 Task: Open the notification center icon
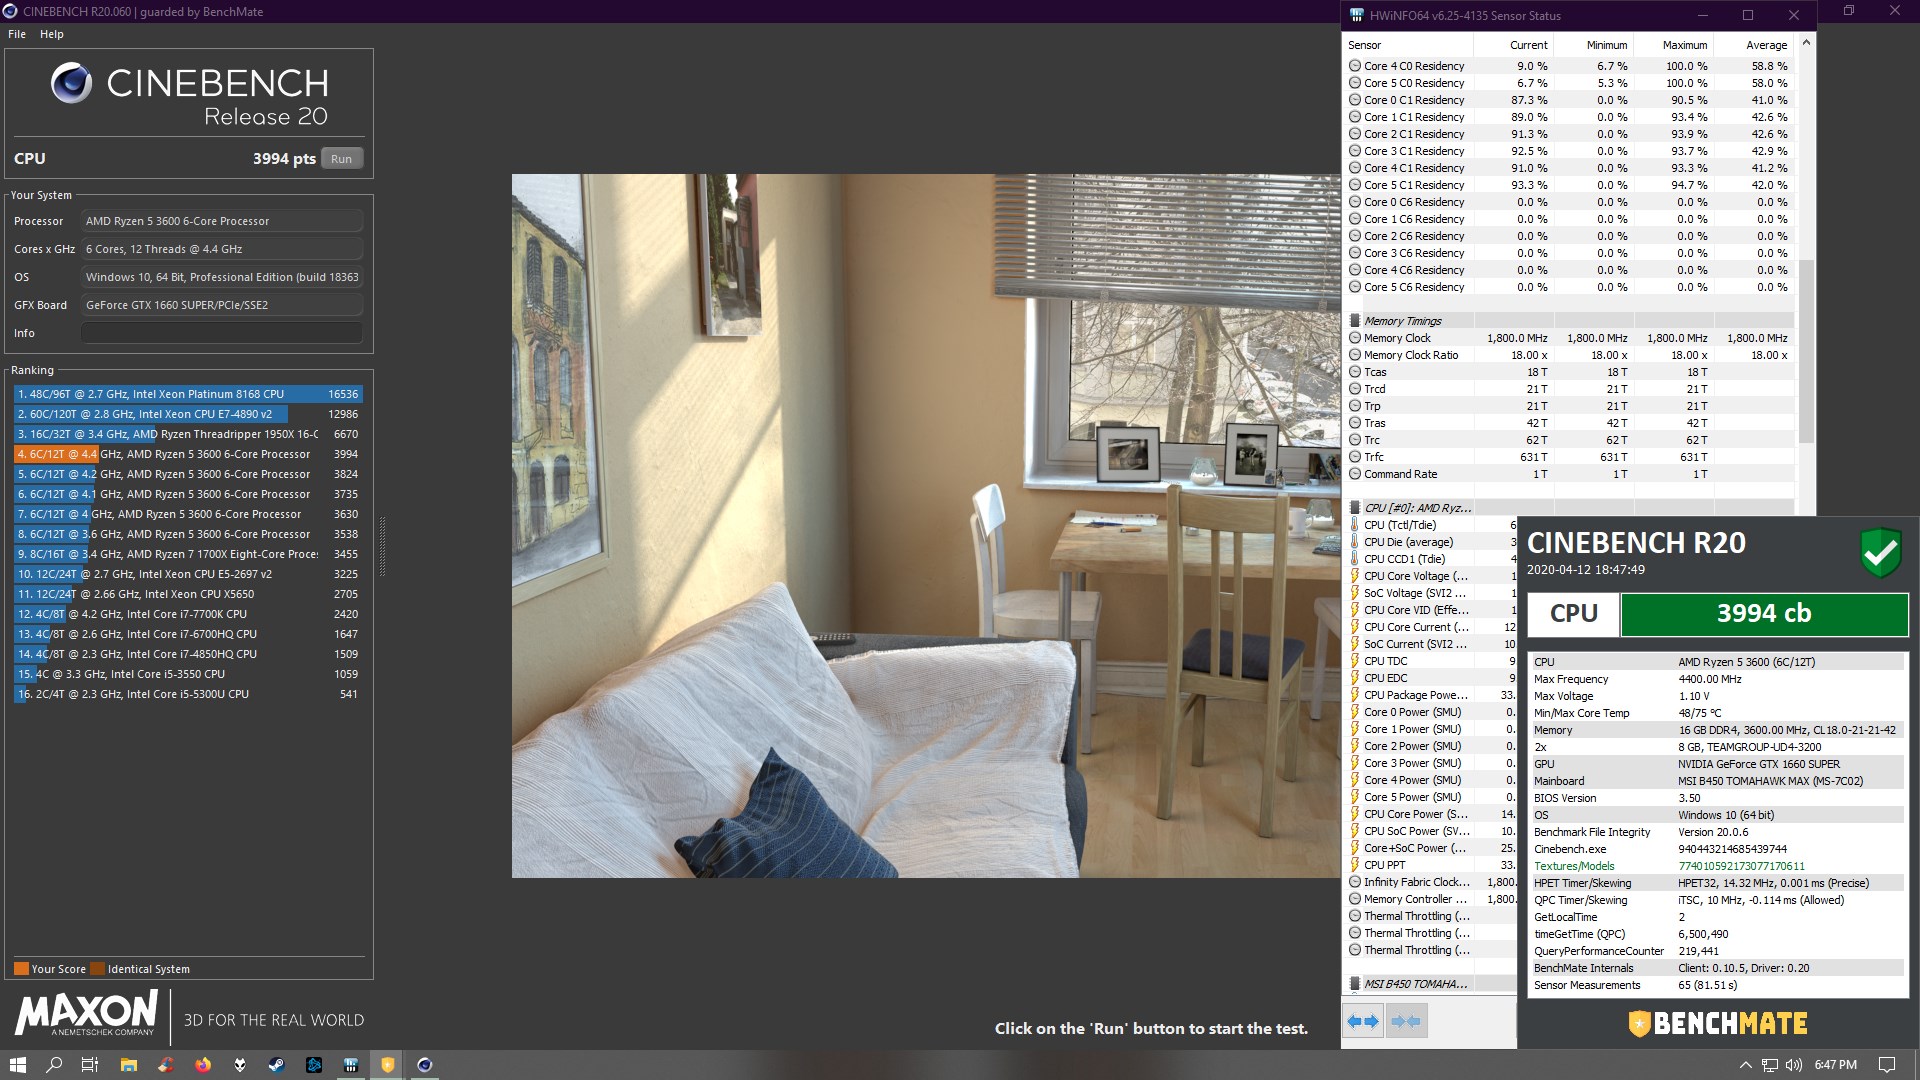pos(1887,1065)
